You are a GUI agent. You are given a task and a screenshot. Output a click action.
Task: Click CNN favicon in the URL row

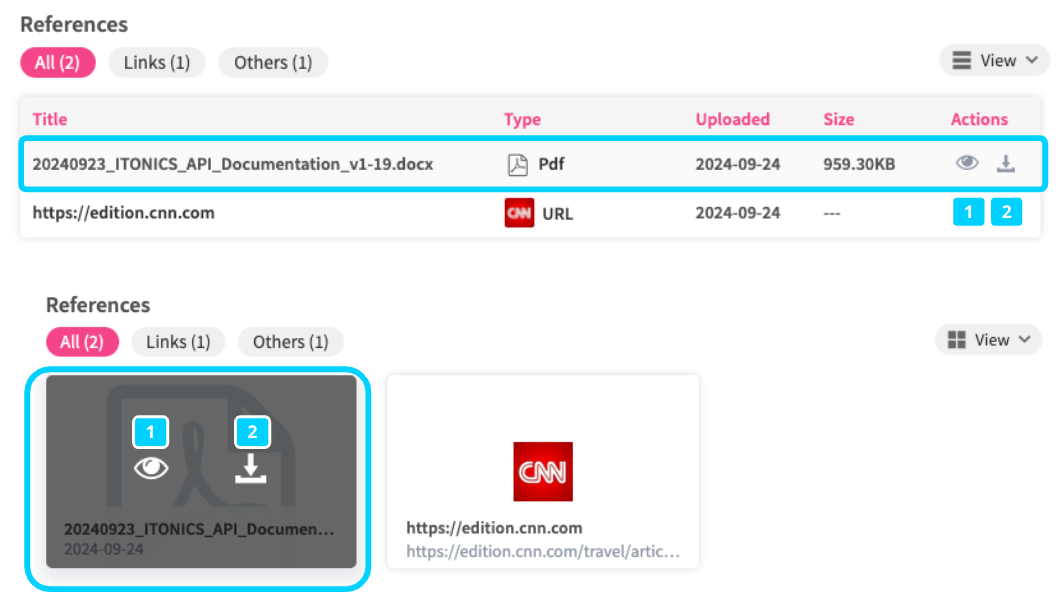(x=519, y=213)
